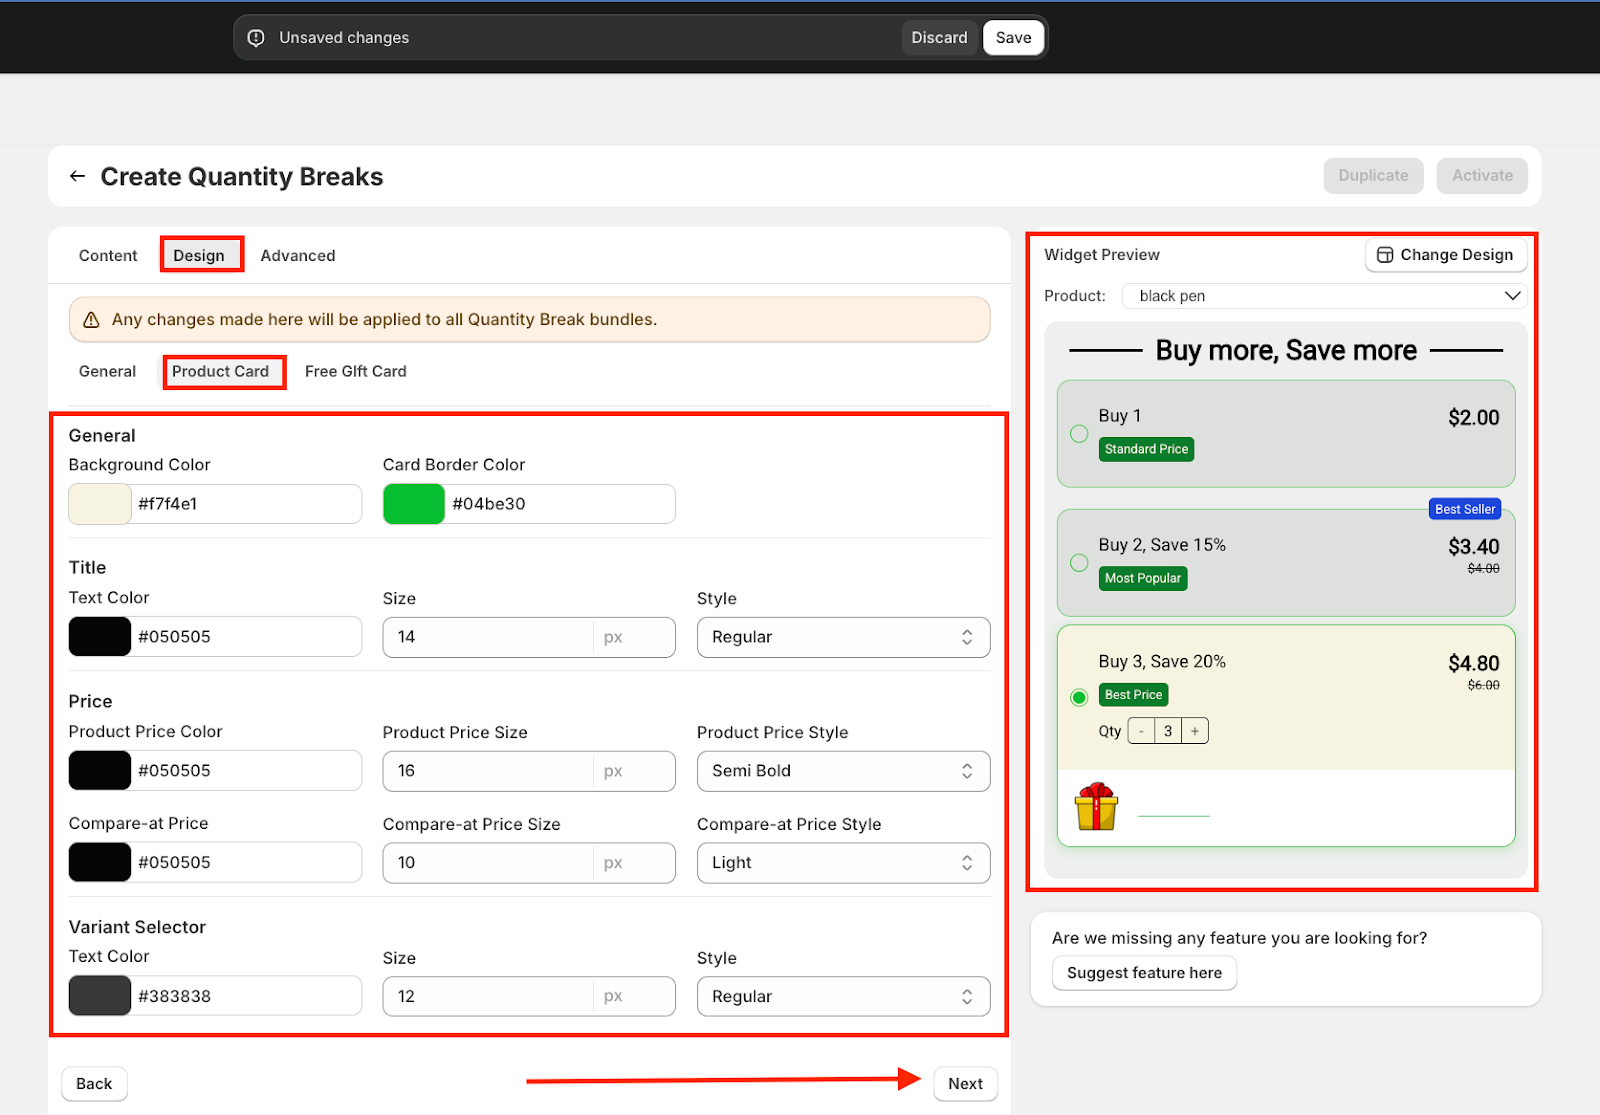
Task: Open the Product dropdown showing black pen
Action: (1324, 296)
